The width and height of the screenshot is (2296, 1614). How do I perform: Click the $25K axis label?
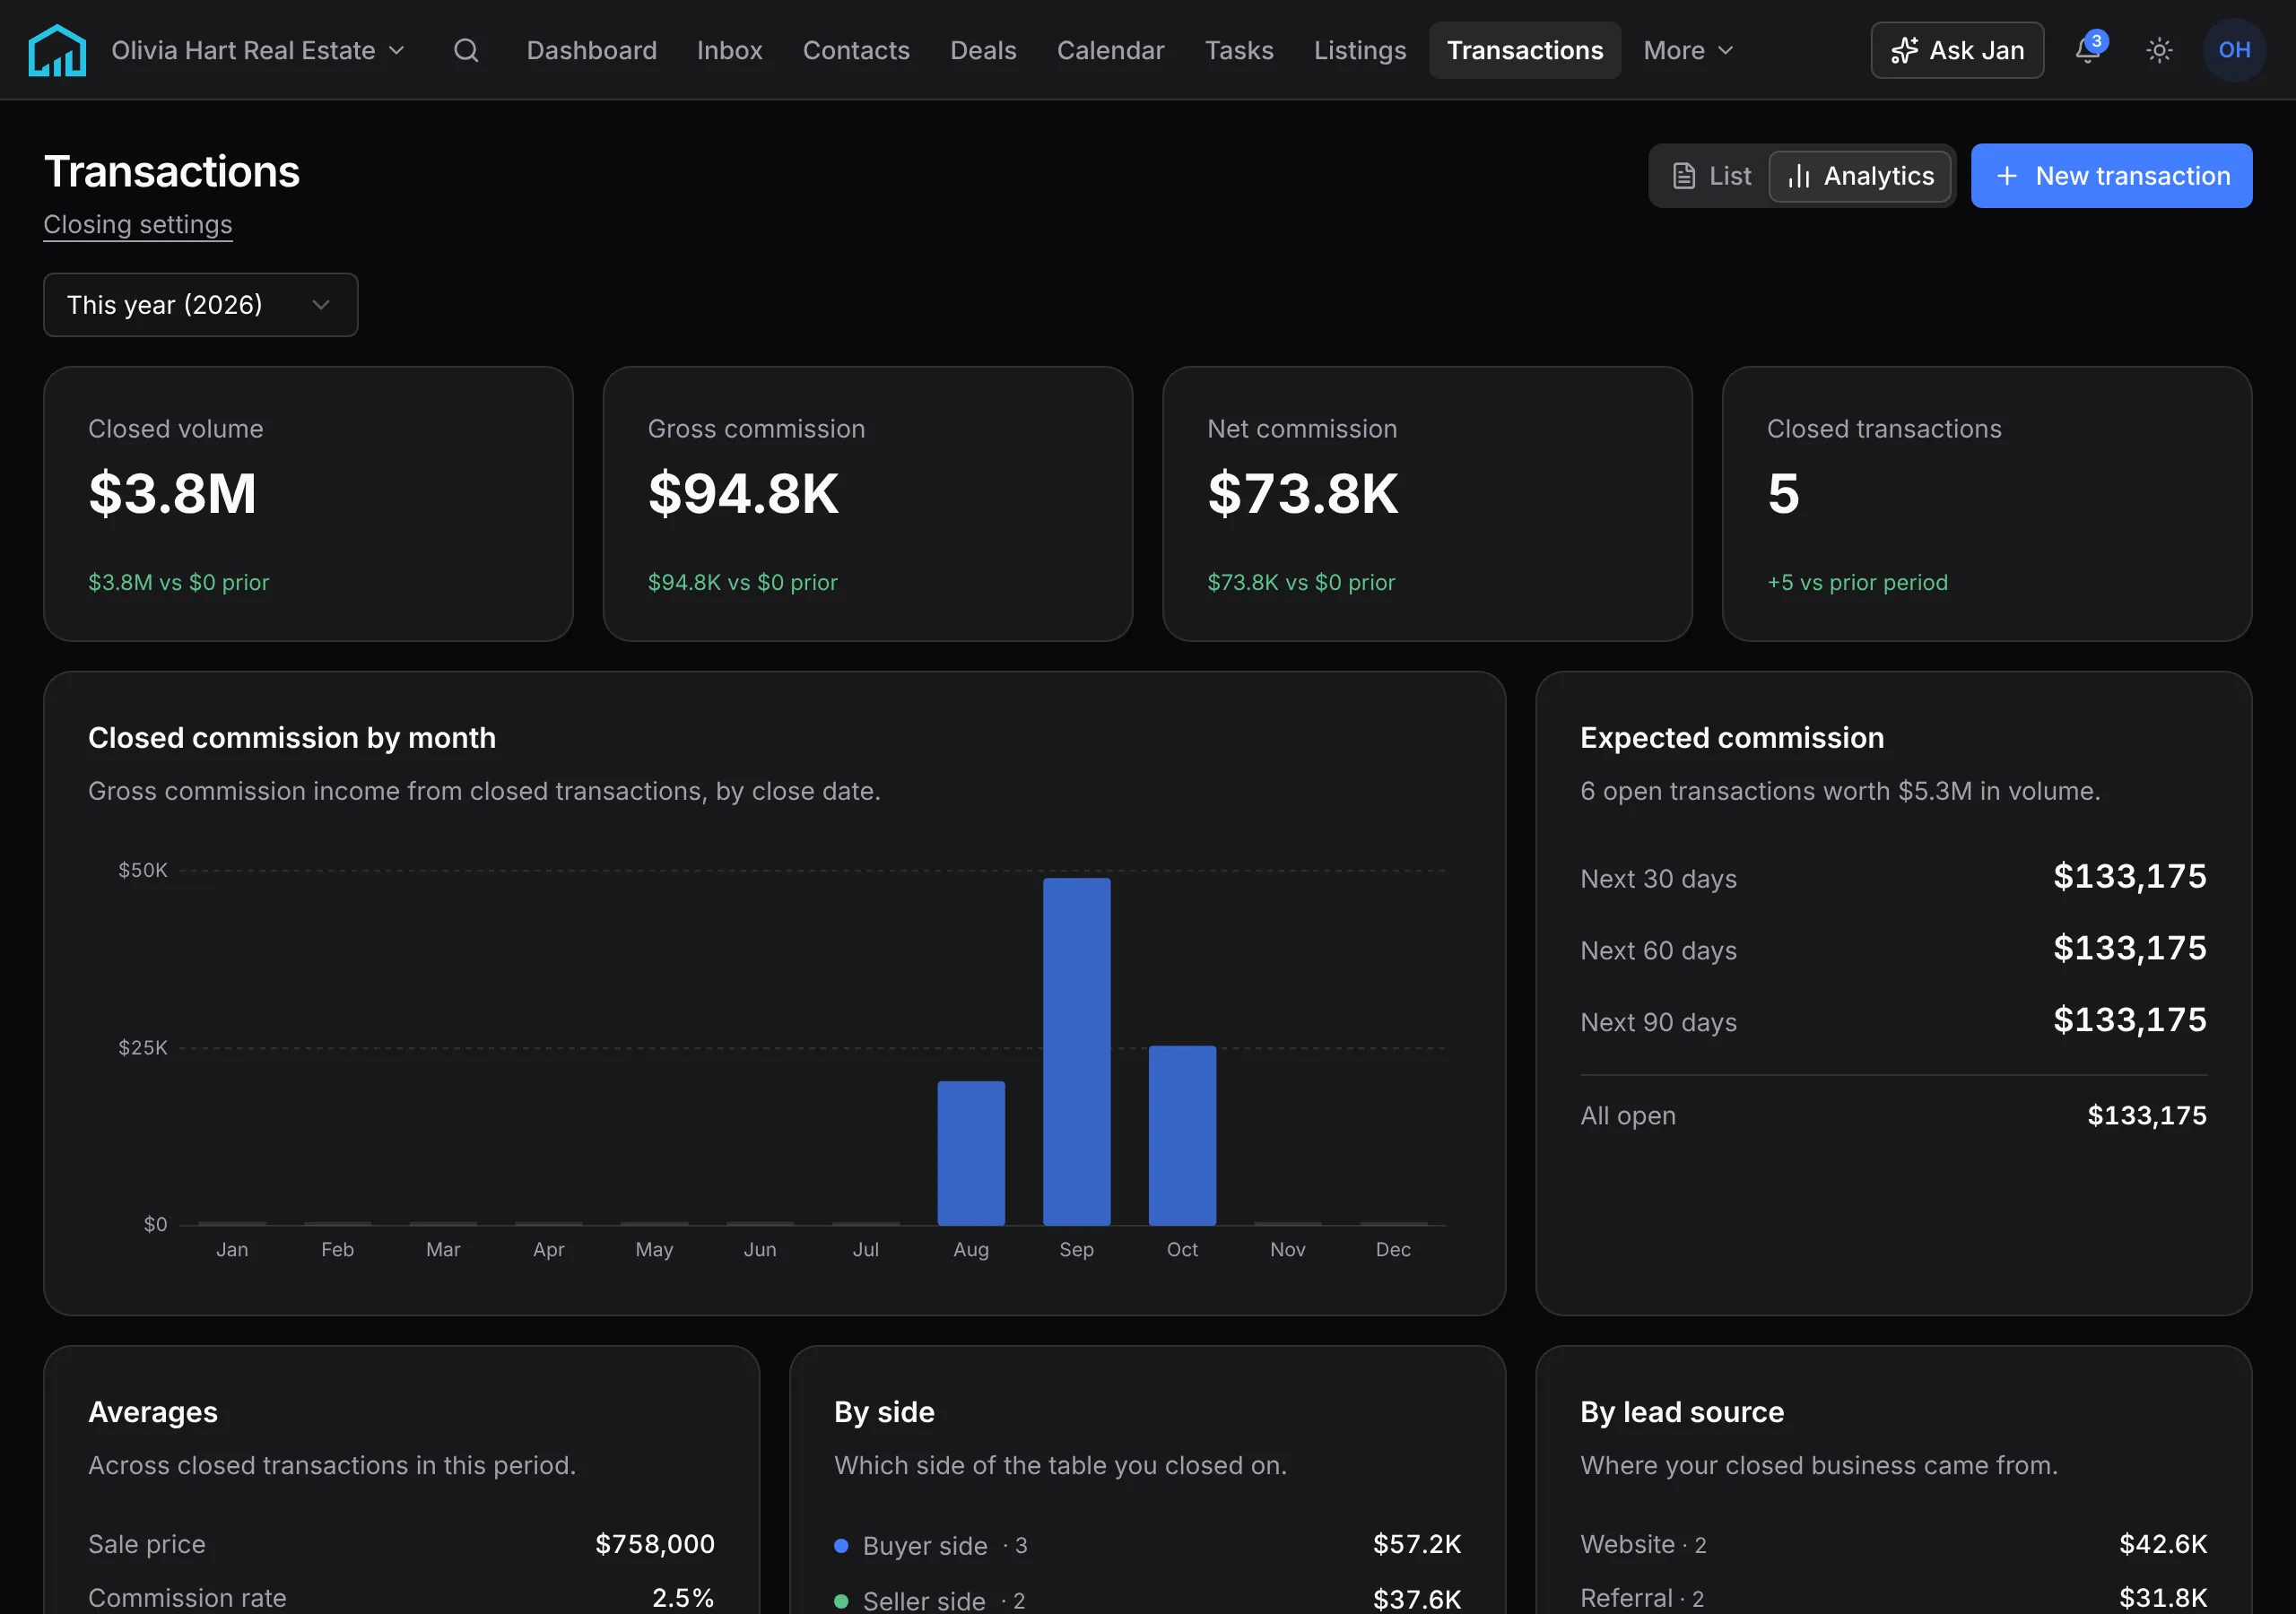click(x=143, y=1048)
